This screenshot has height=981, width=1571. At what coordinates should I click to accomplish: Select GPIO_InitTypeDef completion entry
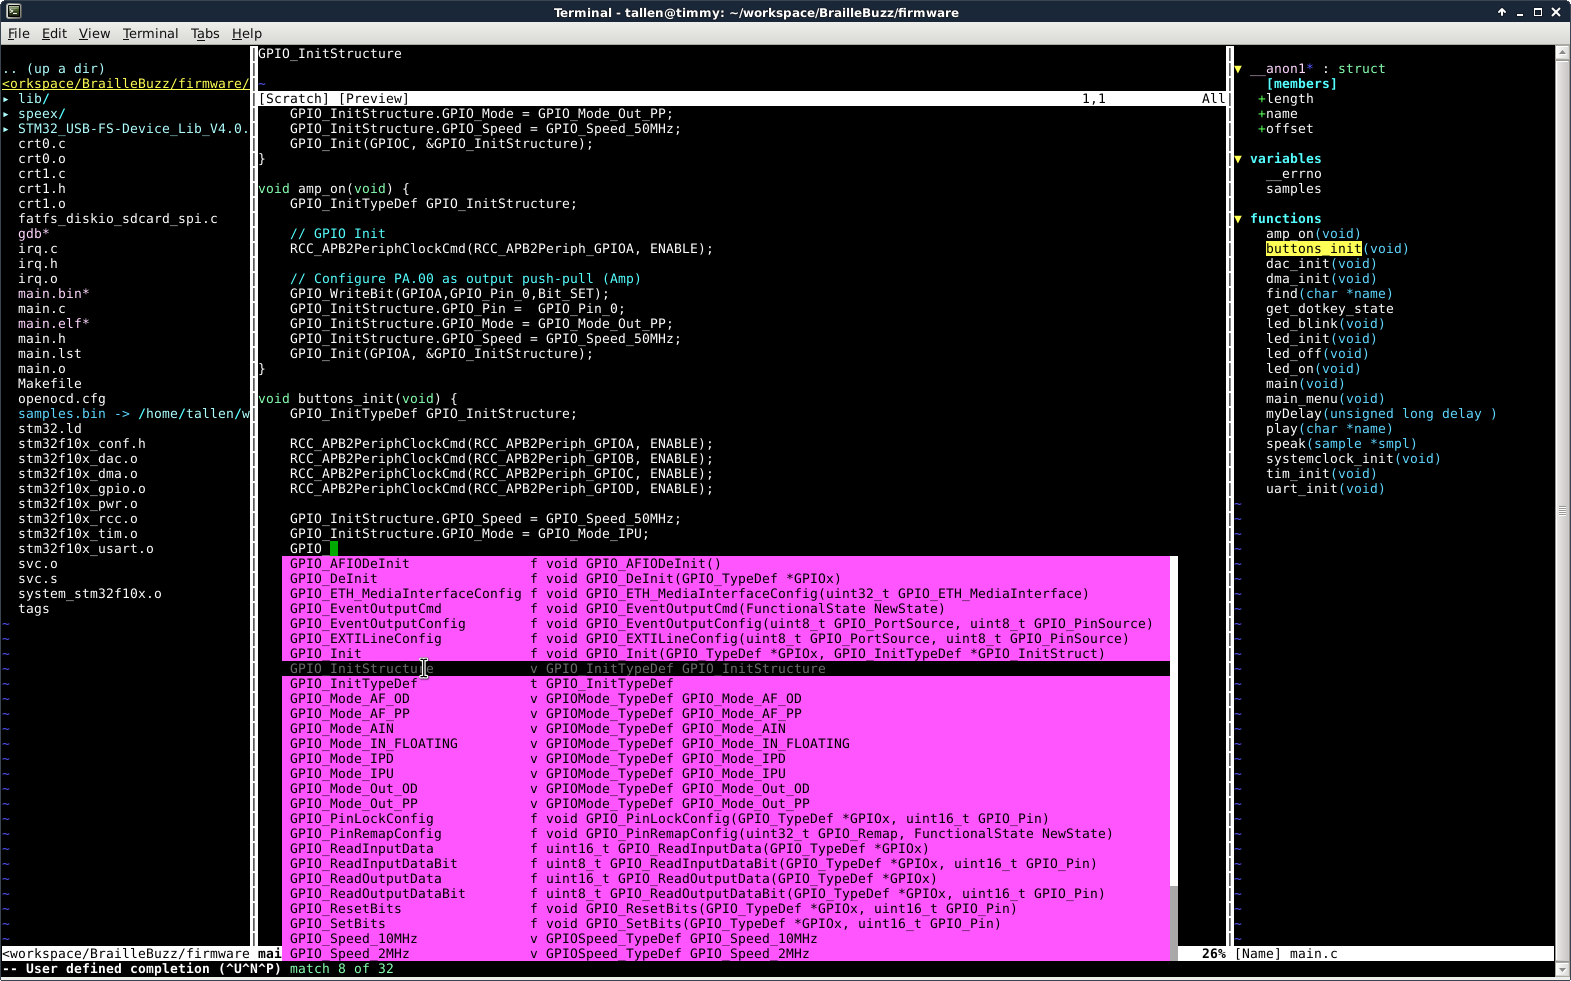726,684
